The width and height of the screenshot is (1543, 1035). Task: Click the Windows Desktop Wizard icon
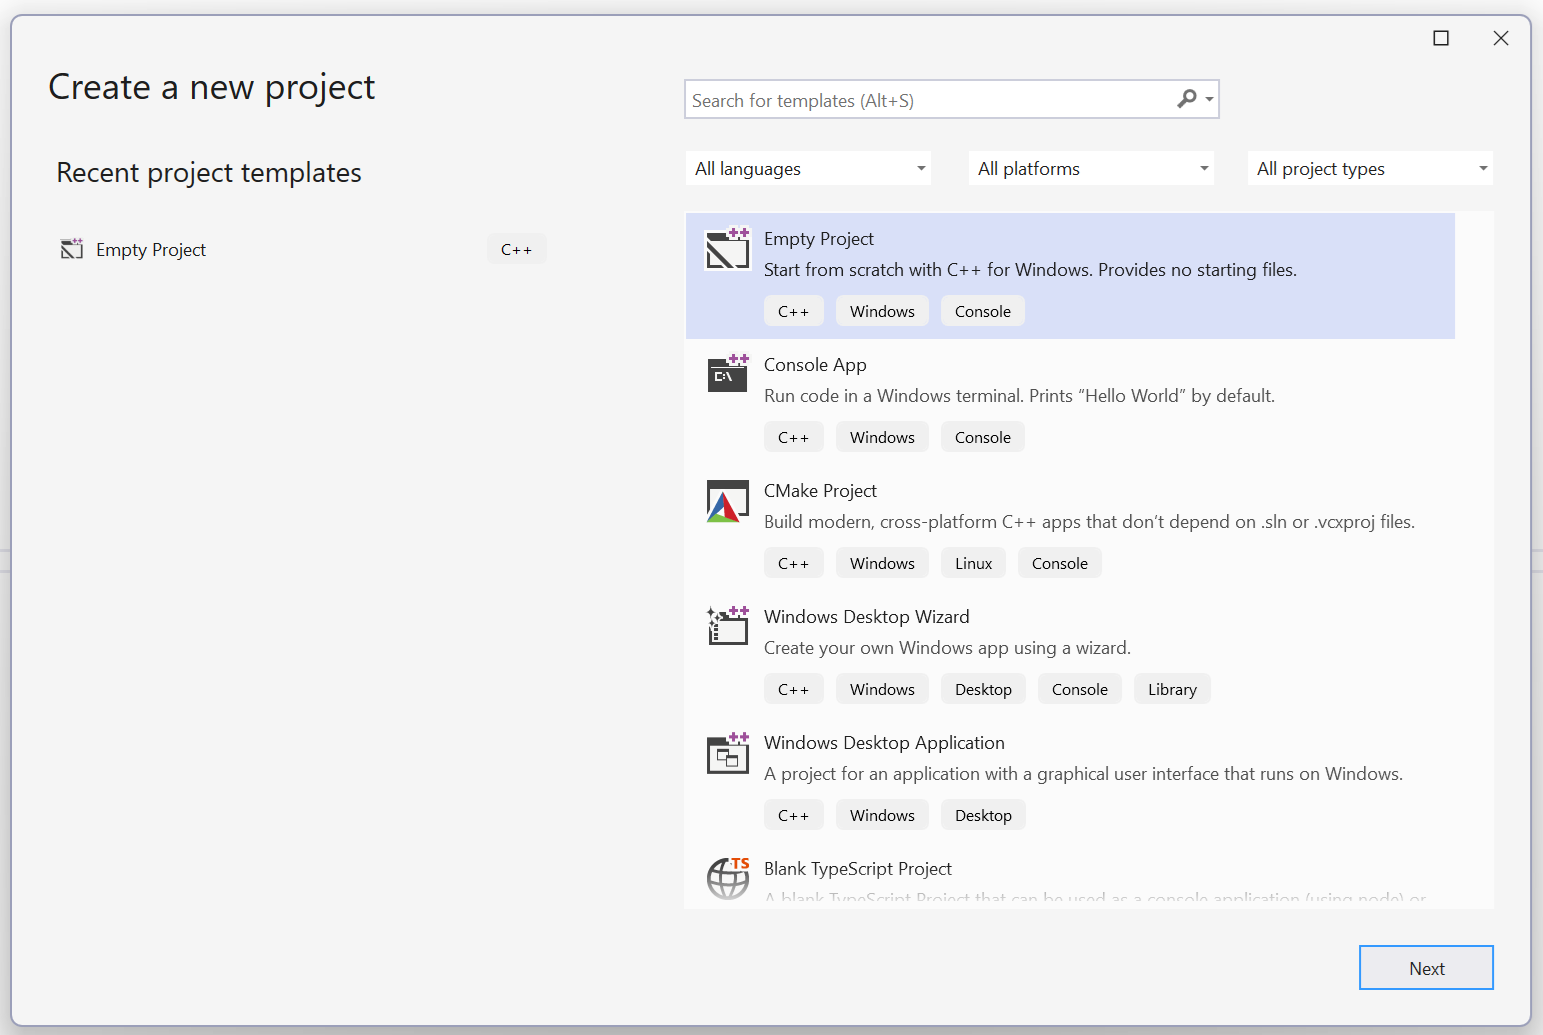pyautogui.click(x=727, y=627)
